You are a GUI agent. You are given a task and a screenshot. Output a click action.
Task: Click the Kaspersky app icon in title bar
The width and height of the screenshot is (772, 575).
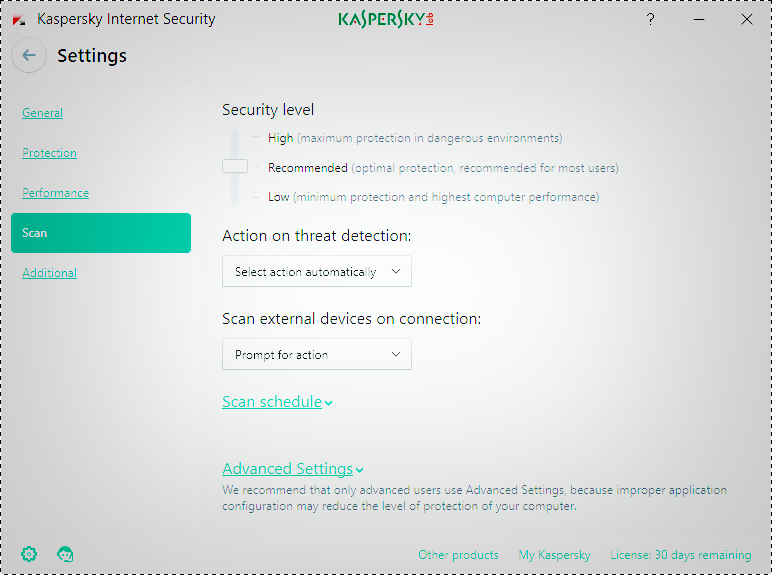coord(19,19)
